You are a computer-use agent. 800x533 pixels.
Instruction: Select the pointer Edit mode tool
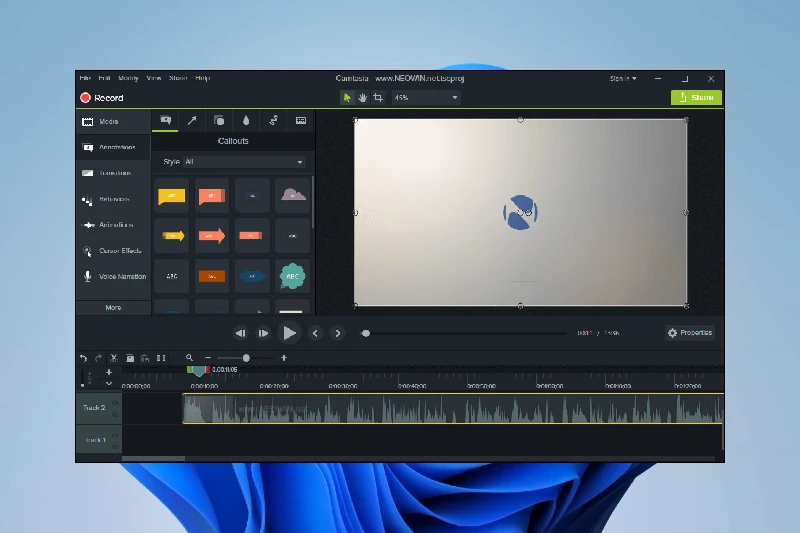[347, 97]
